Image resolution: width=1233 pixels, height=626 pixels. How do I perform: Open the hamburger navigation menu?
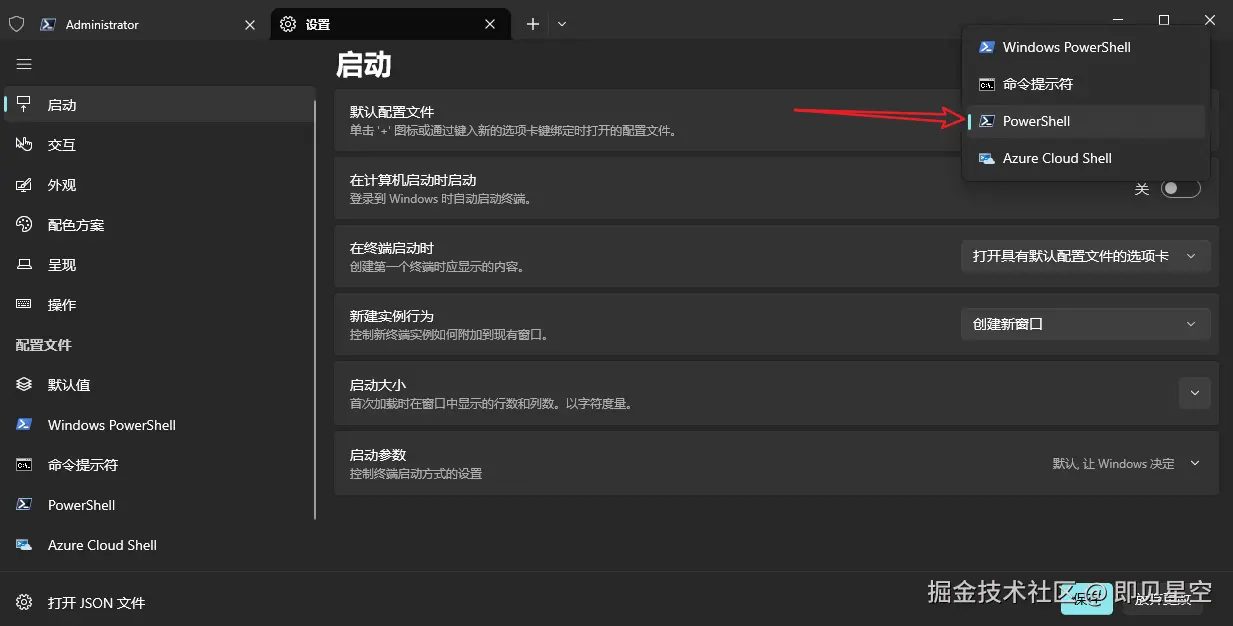point(24,64)
